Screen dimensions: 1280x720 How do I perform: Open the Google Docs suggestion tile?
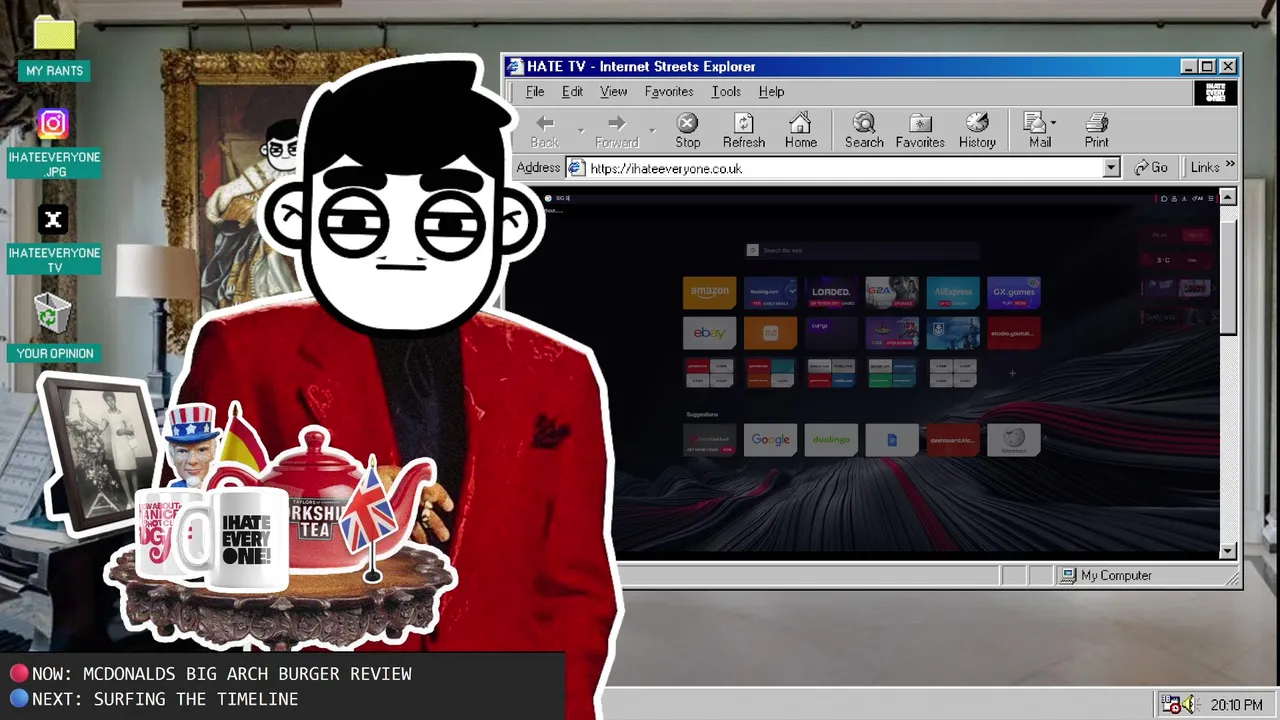click(892, 440)
